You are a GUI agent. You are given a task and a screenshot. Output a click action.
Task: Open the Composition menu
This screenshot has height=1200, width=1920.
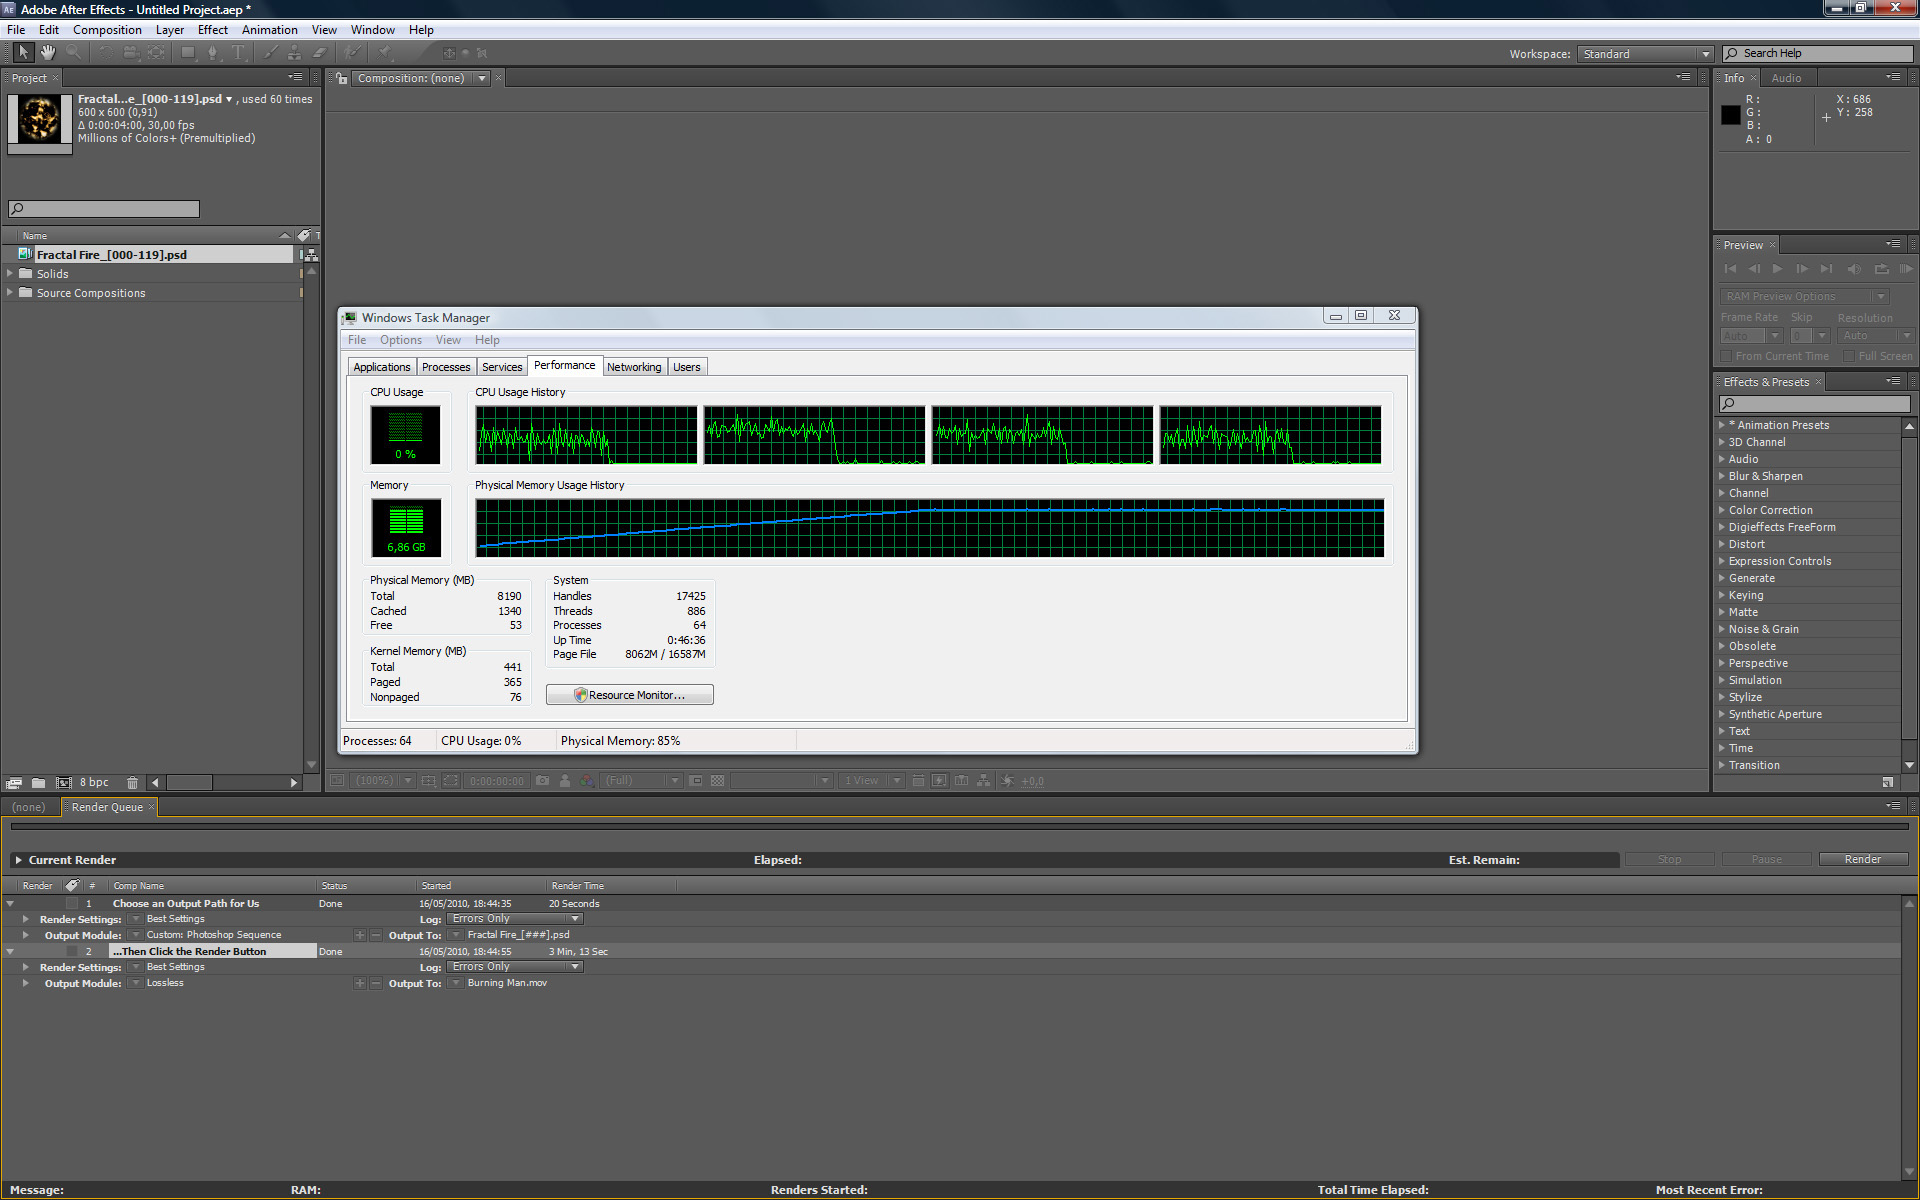pos(107,30)
